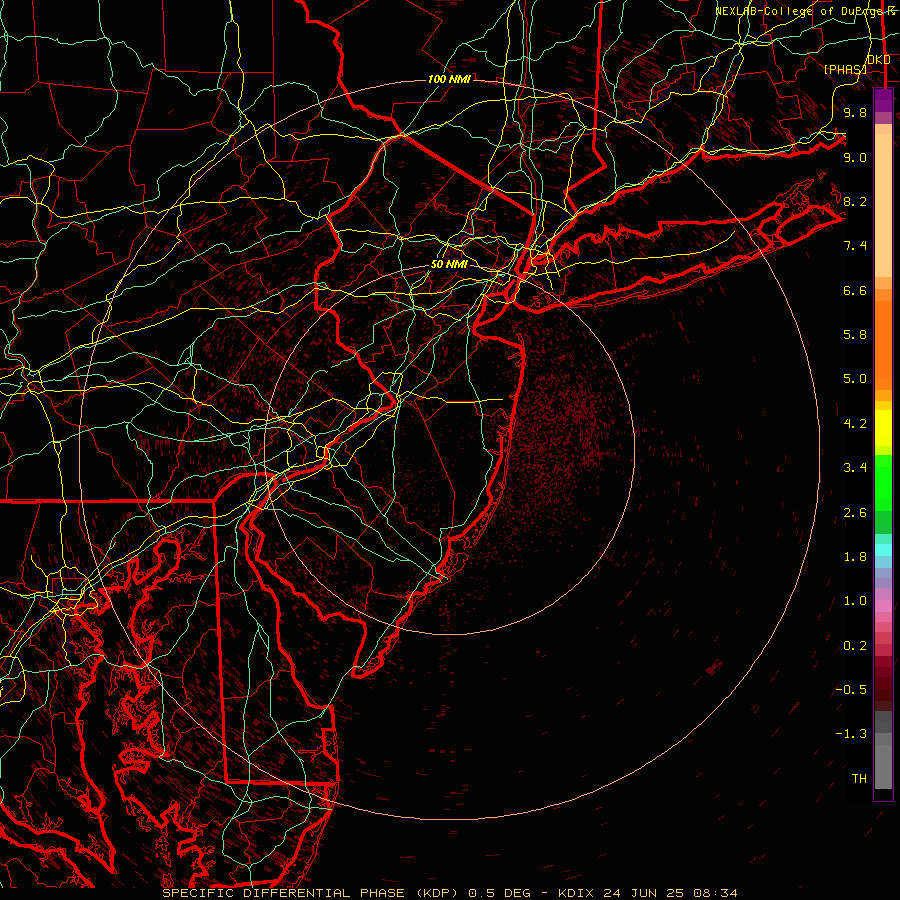Screen dimensions: 900x900
Task: Select the 7.4 scale label
Action: click(855, 246)
